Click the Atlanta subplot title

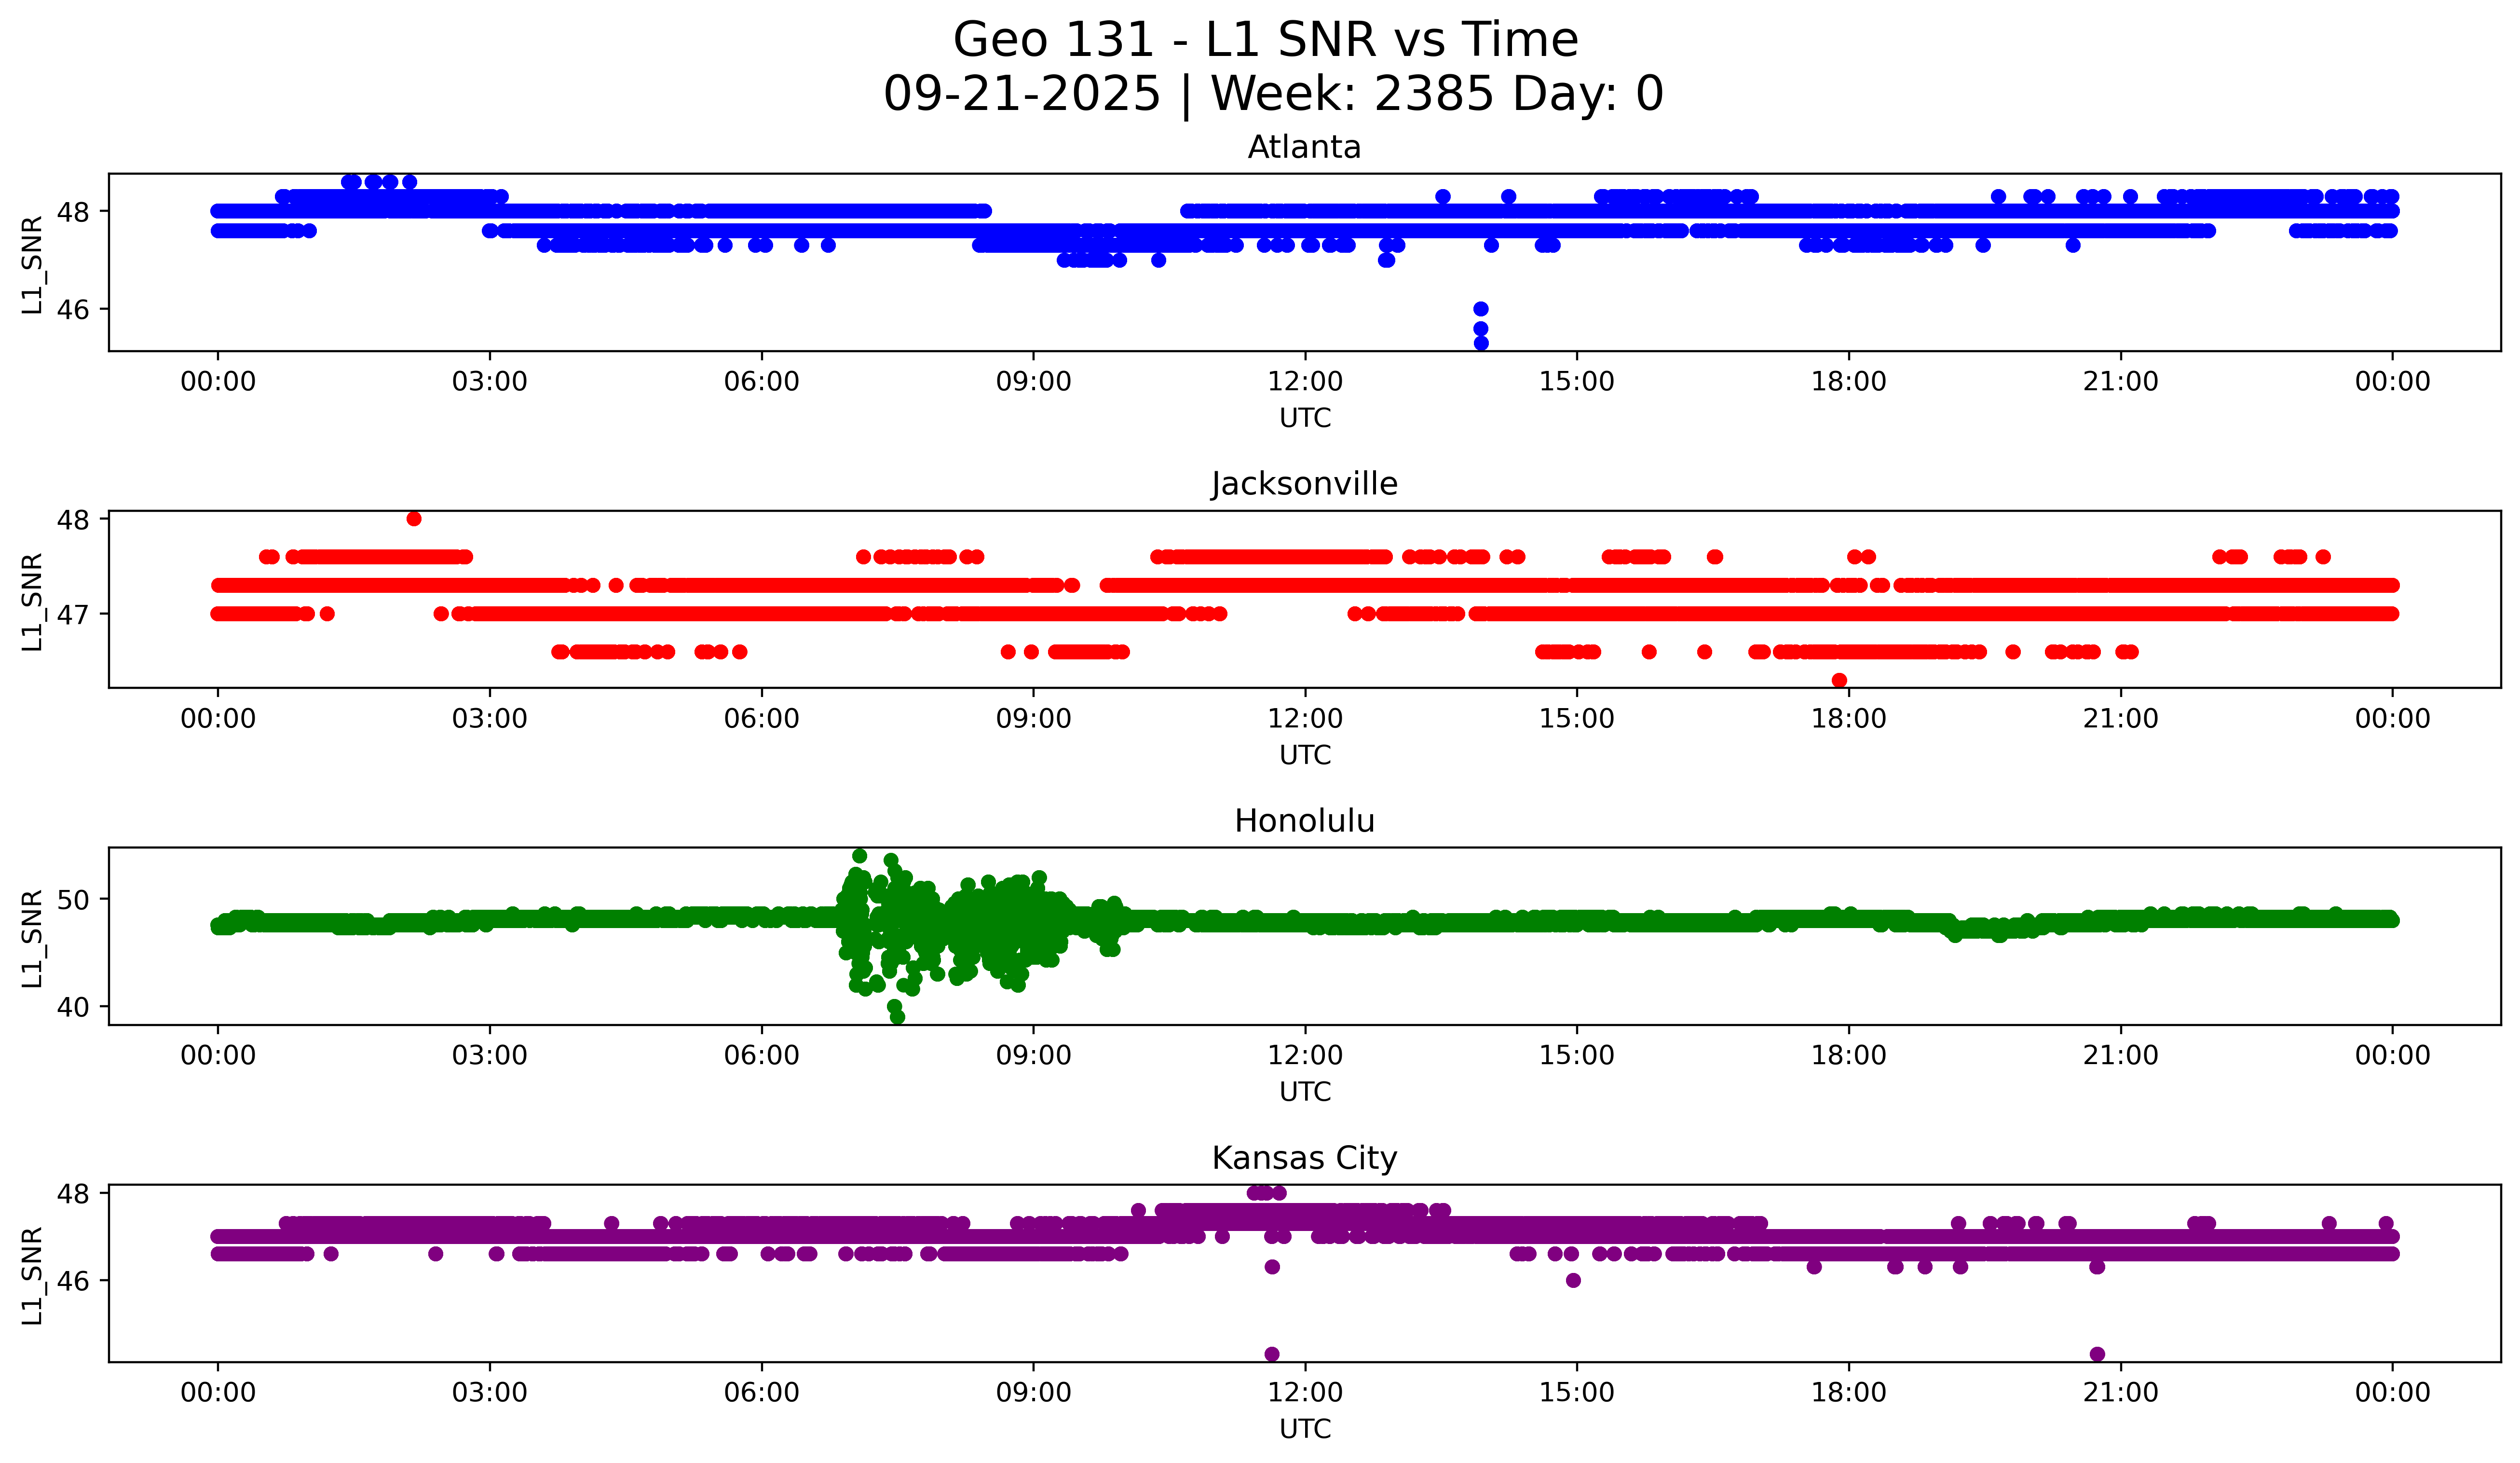(x=1304, y=147)
